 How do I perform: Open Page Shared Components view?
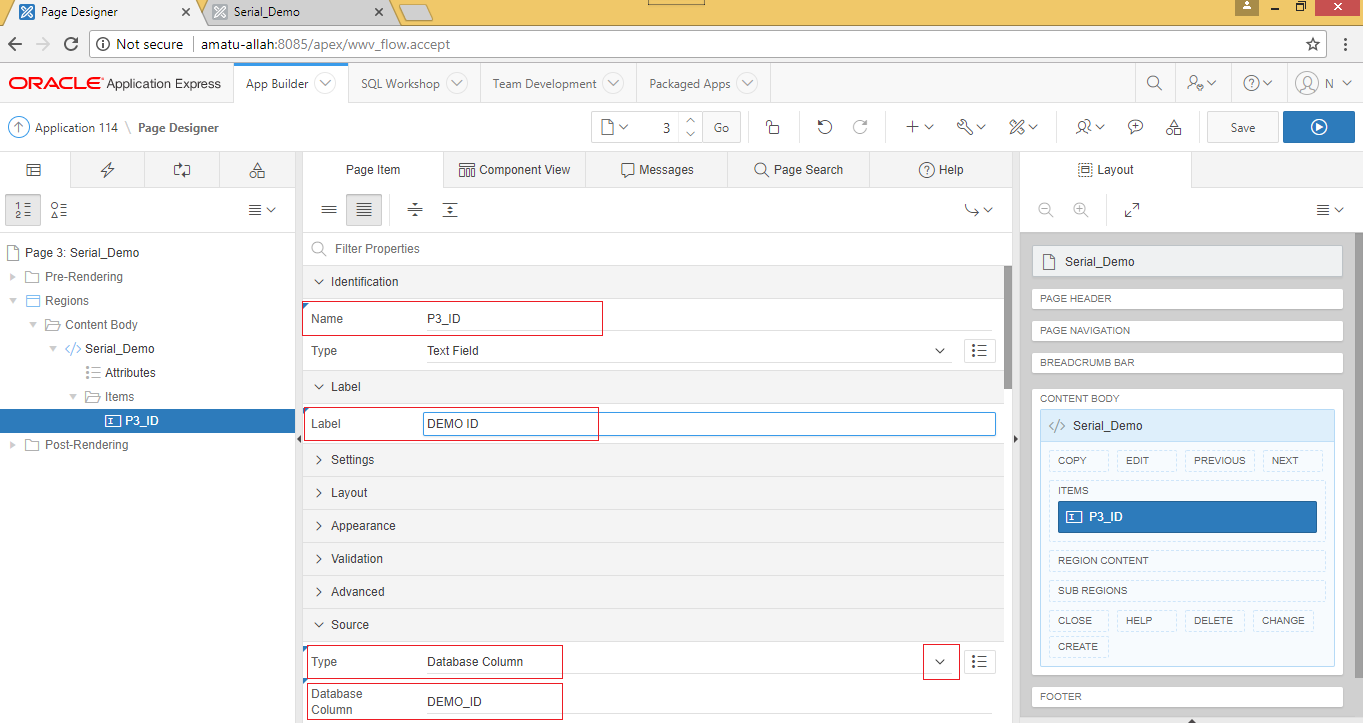tap(257, 169)
